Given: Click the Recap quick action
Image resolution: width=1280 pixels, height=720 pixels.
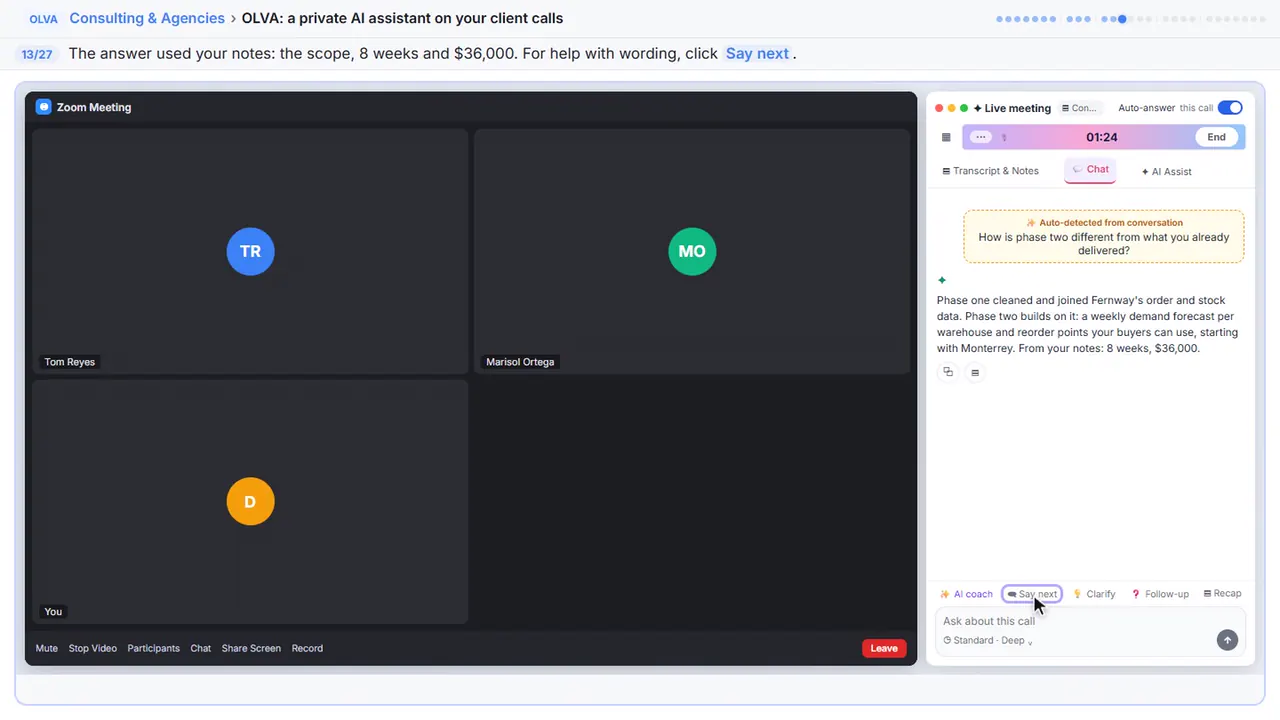Looking at the screenshot, I should pyautogui.click(x=1222, y=594).
